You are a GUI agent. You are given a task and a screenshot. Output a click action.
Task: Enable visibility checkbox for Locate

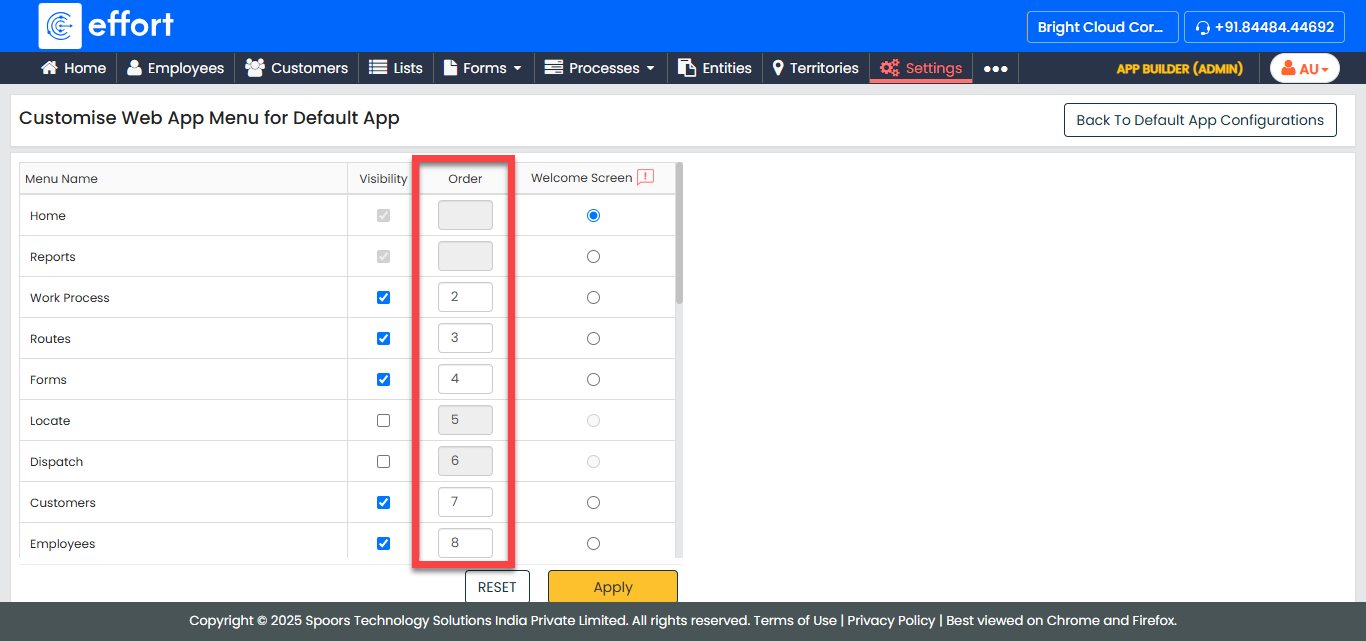point(383,421)
